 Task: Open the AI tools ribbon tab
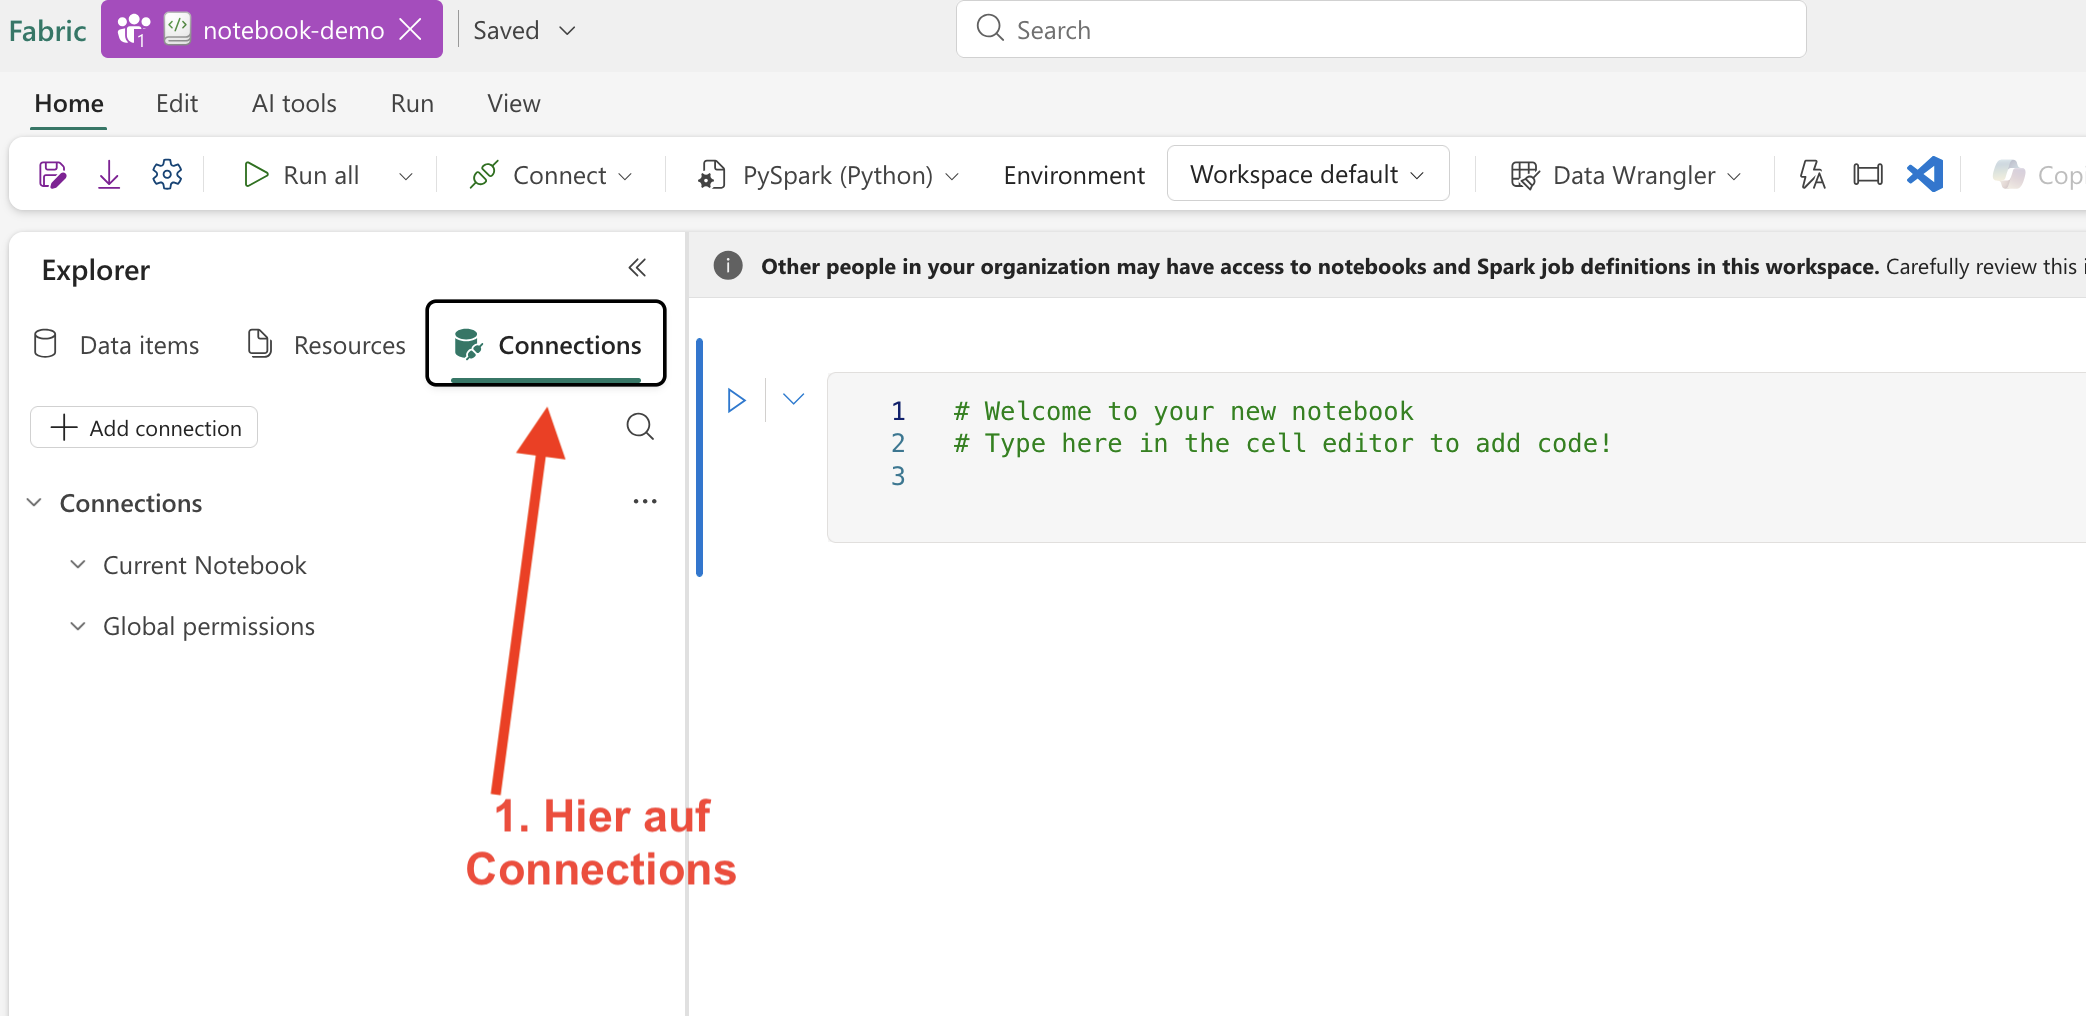(294, 103)
